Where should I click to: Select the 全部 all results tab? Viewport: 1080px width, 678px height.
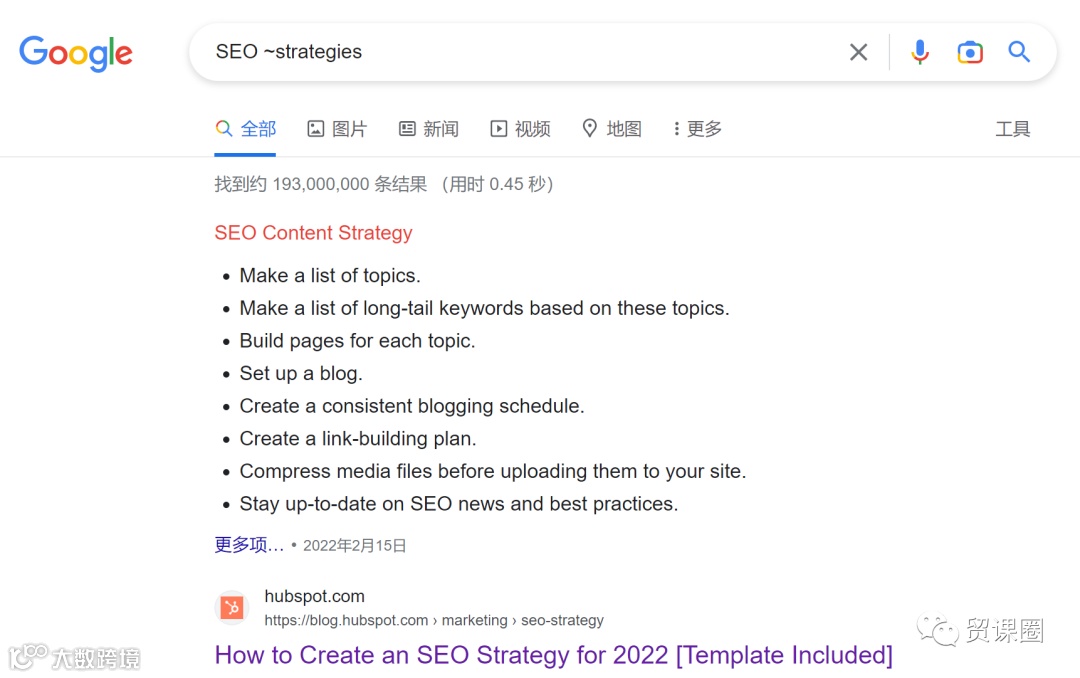click(x=245, y=129)
